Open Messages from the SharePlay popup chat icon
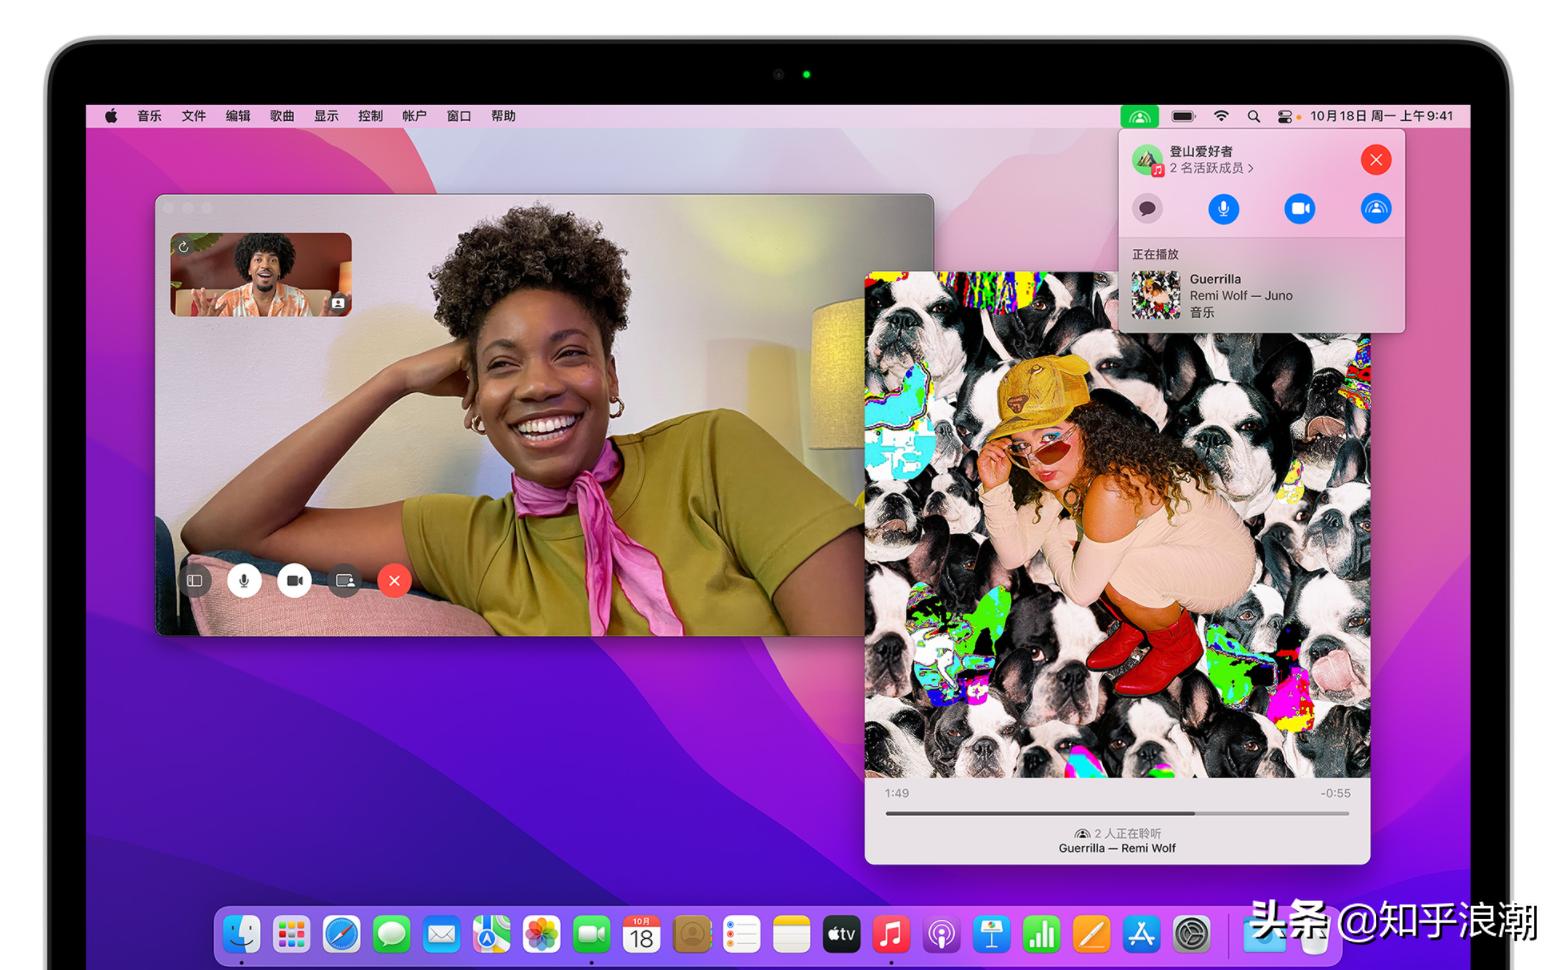The image size is (1567, 970). pos(1147,209)
